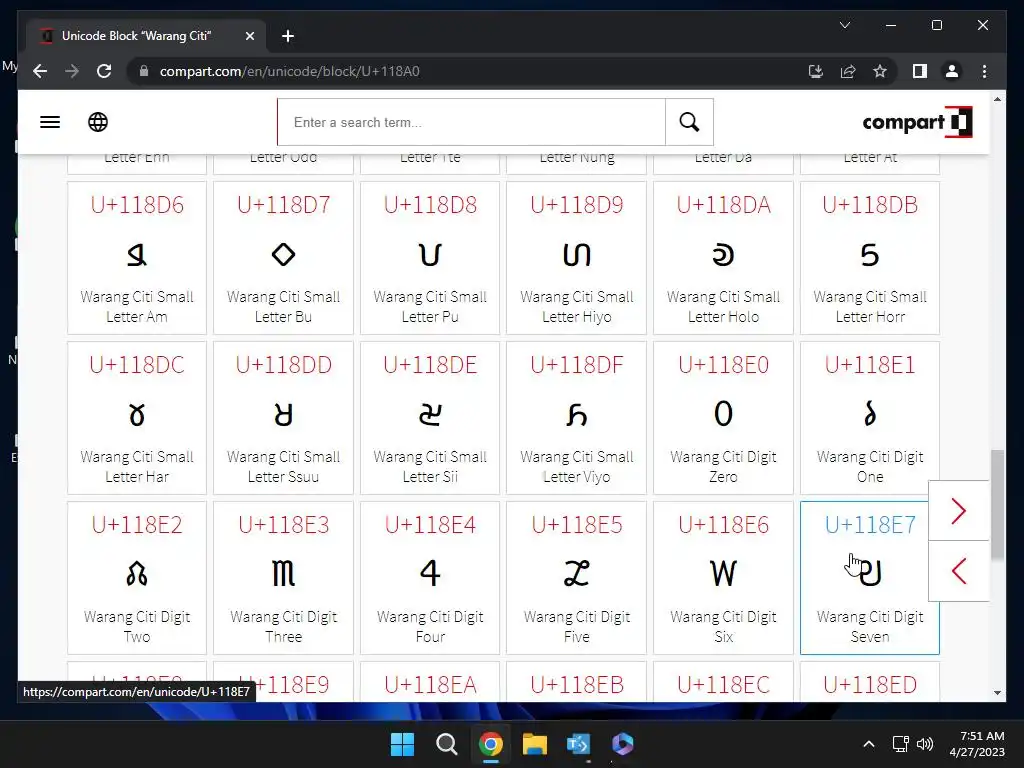Go forward in browser history

coord(72,71)
